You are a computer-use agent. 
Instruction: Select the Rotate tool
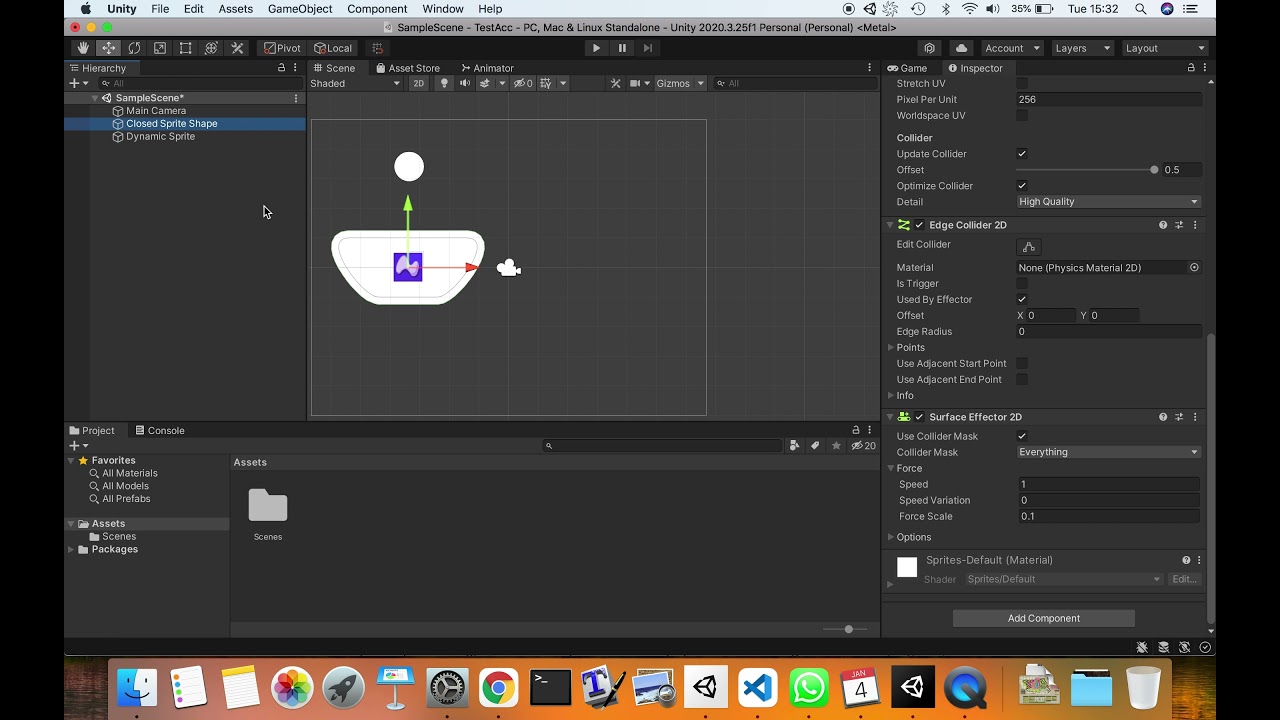pyautogui.click(x=135, y=47)
